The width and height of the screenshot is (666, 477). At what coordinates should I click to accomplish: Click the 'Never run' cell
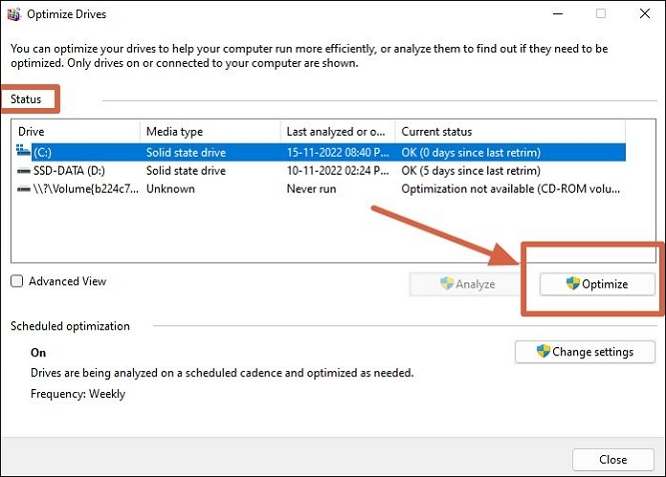pos(311,189)
